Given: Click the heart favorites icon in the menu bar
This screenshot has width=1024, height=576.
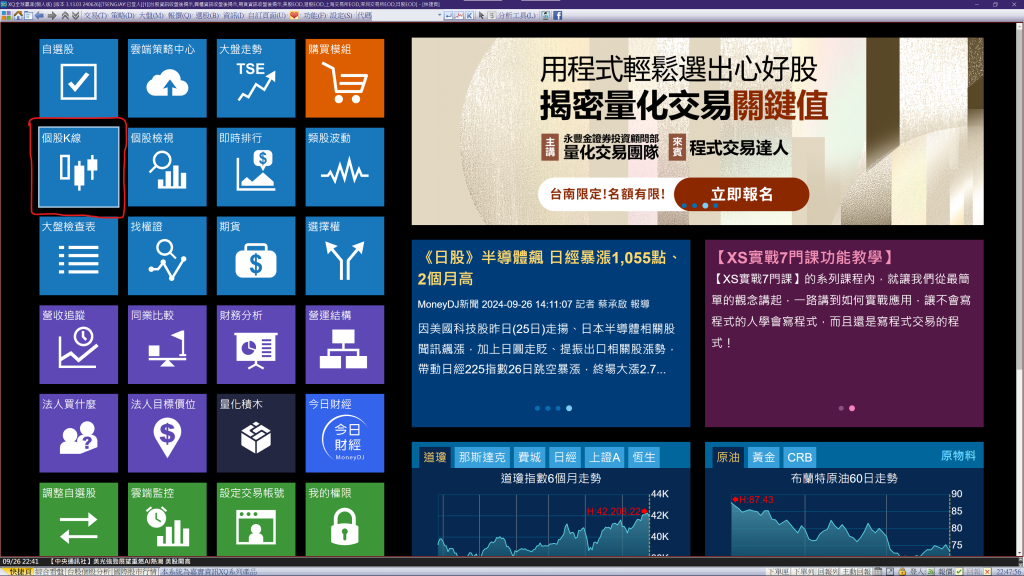Looking at the screenshot, I should pyautogui.click(x=294, y=15).
